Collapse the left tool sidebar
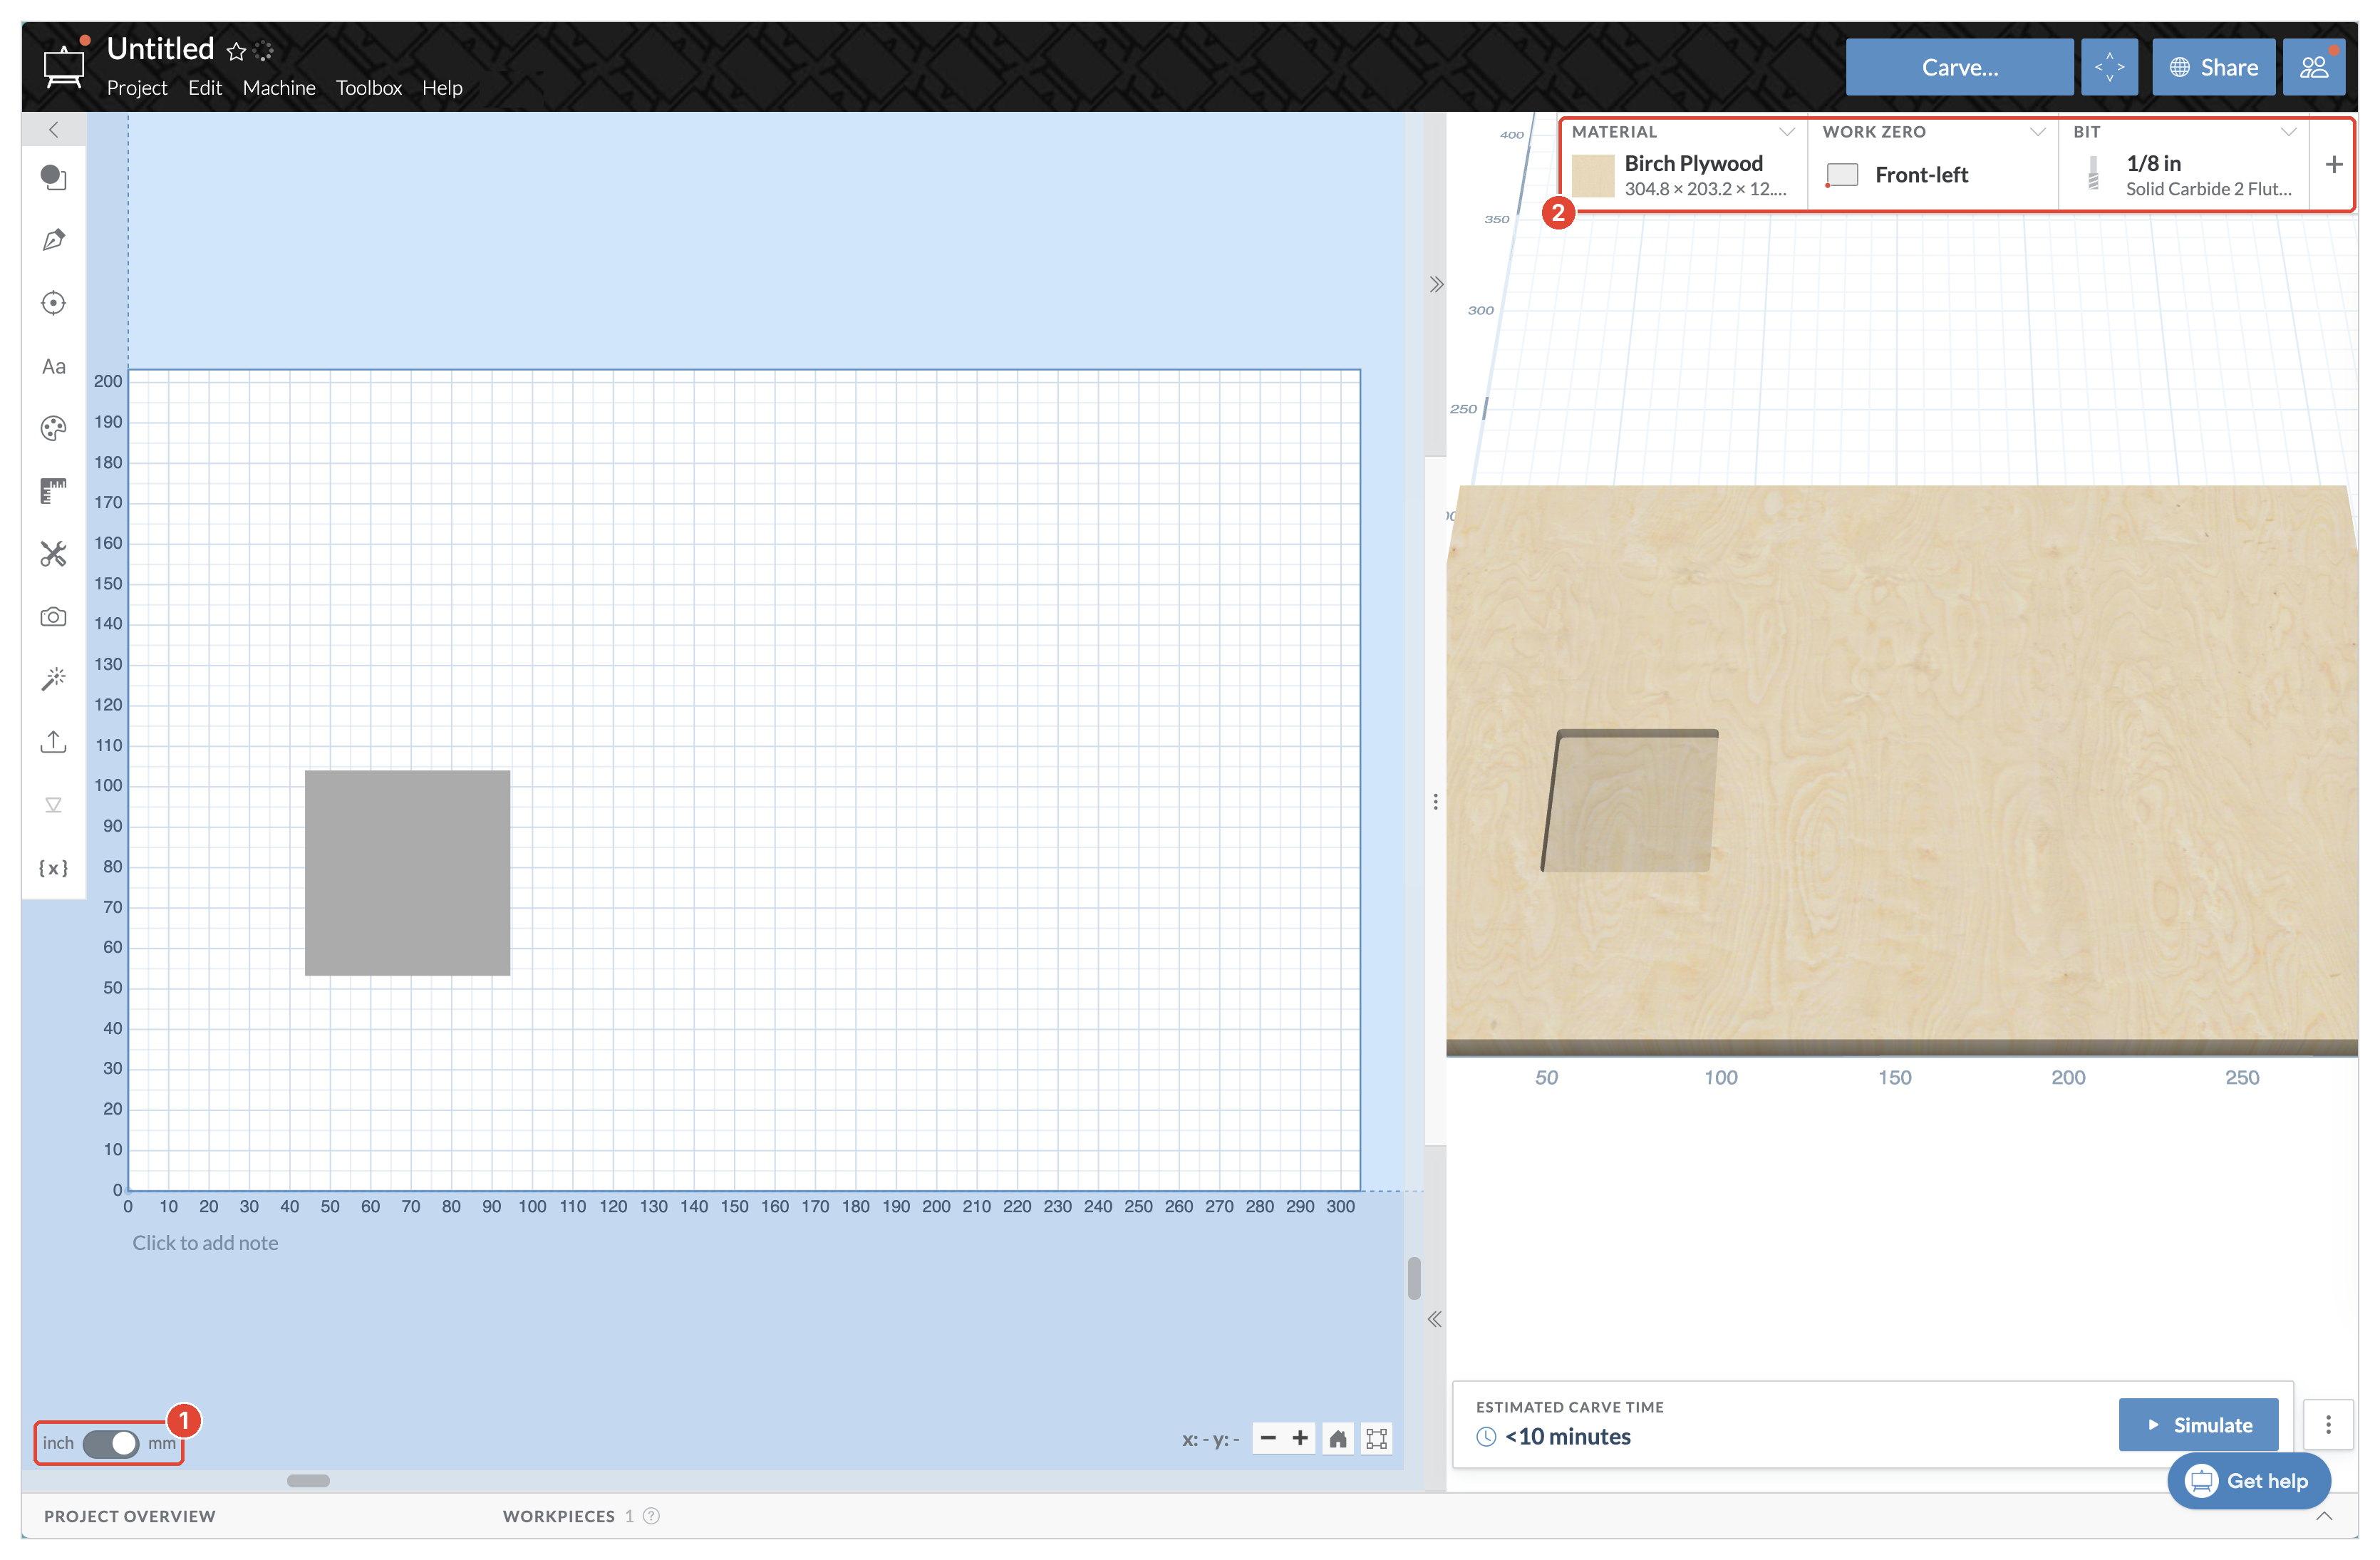Viewport: 2380px width, 1560px height. click(53, 130)
